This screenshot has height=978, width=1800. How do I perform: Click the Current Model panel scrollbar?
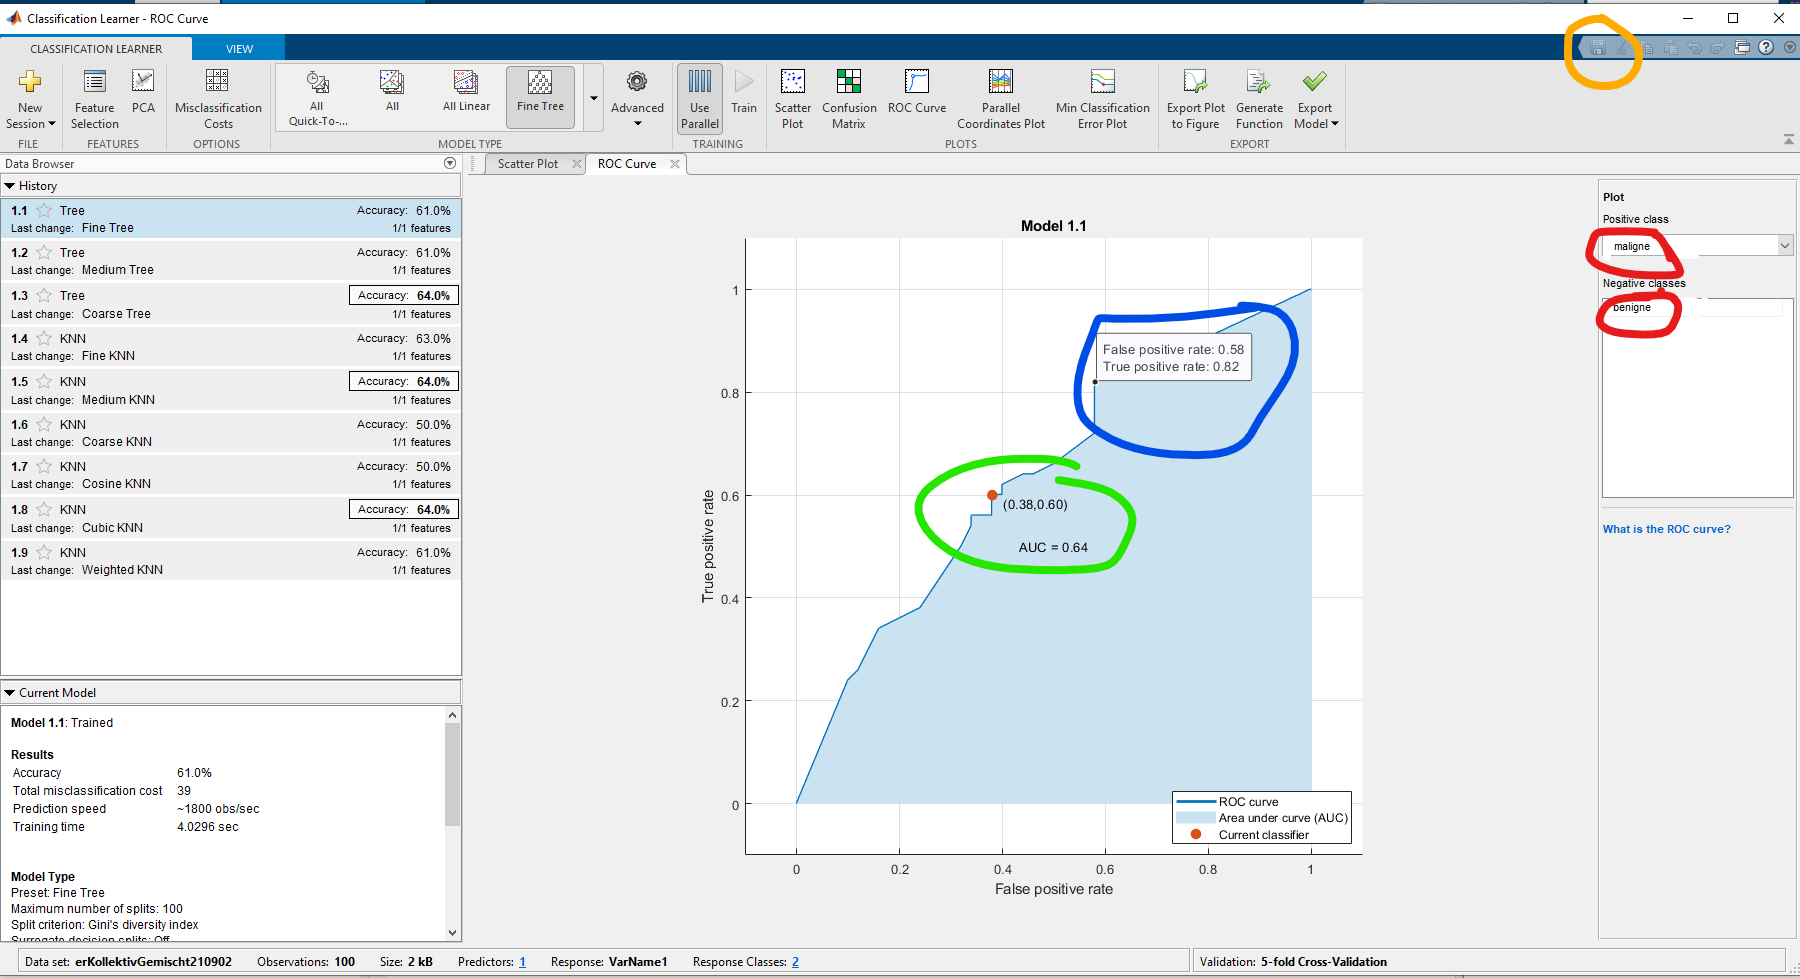pyautogui.click(x=452, y=775)
